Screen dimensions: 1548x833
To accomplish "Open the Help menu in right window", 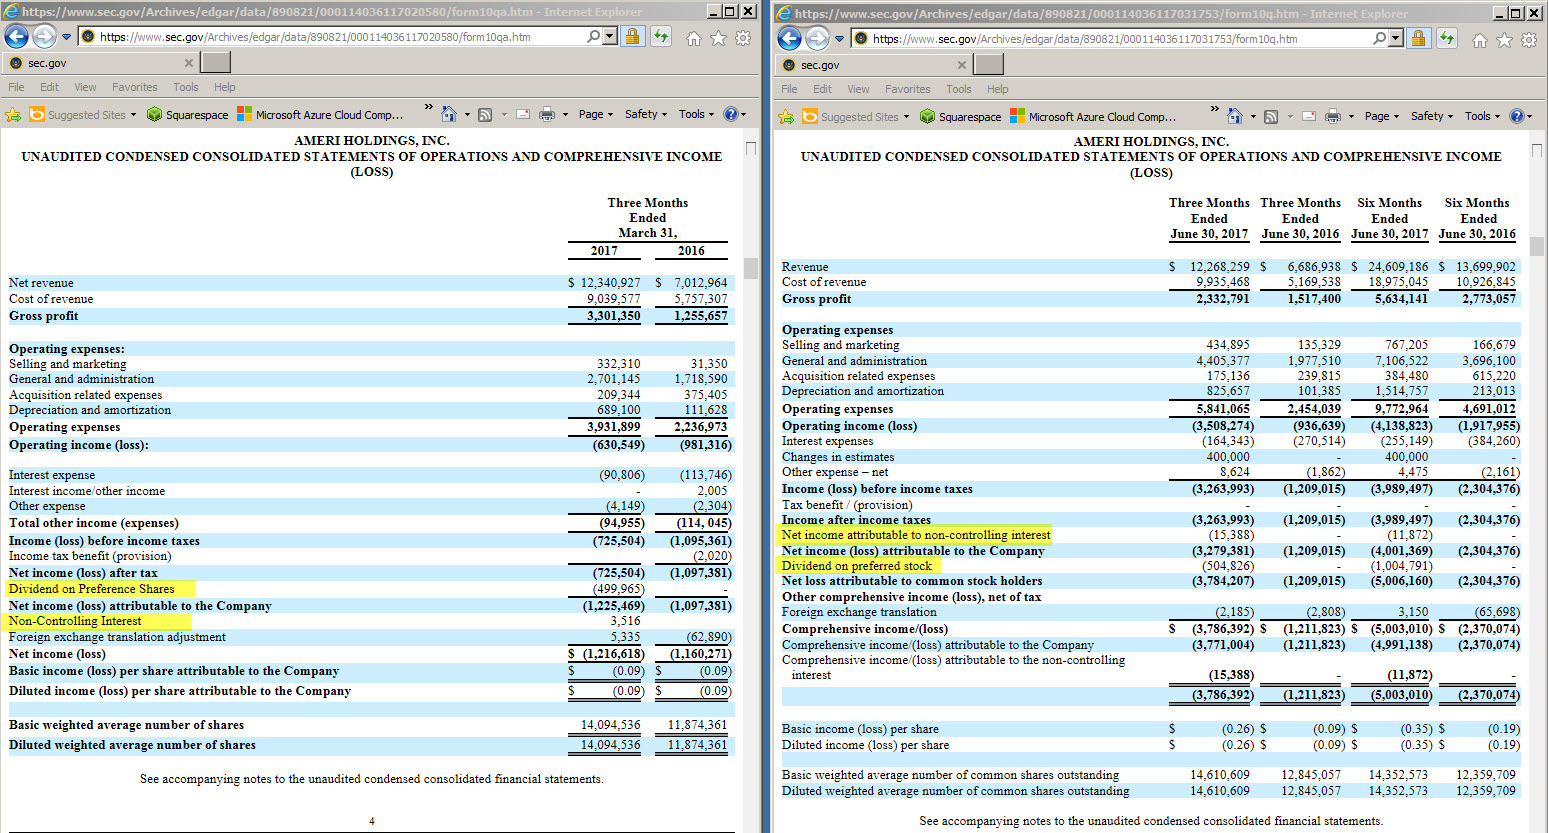I will click(998, 89).
